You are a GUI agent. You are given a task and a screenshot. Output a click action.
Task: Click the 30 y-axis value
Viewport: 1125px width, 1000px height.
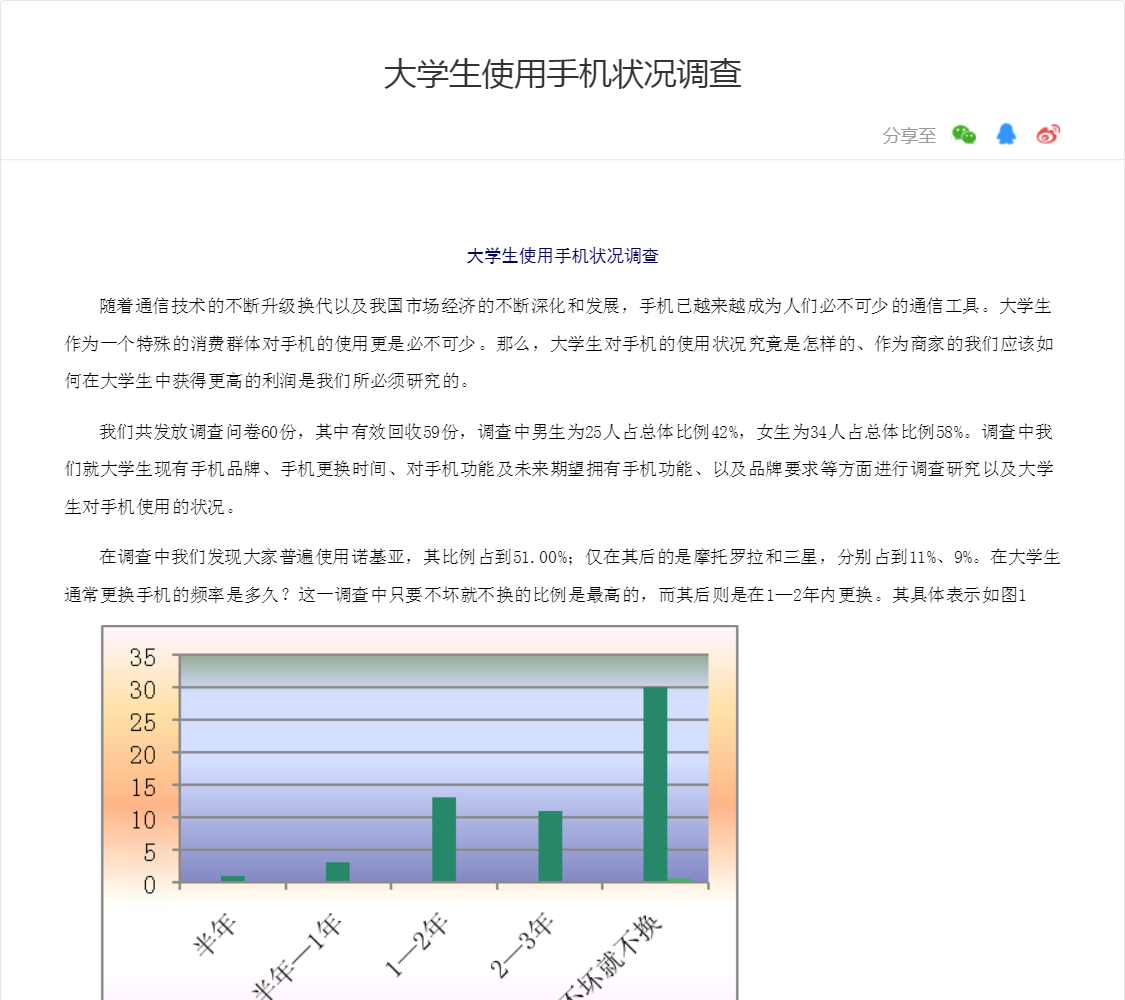pyautogui.click(x=142, y=690)
